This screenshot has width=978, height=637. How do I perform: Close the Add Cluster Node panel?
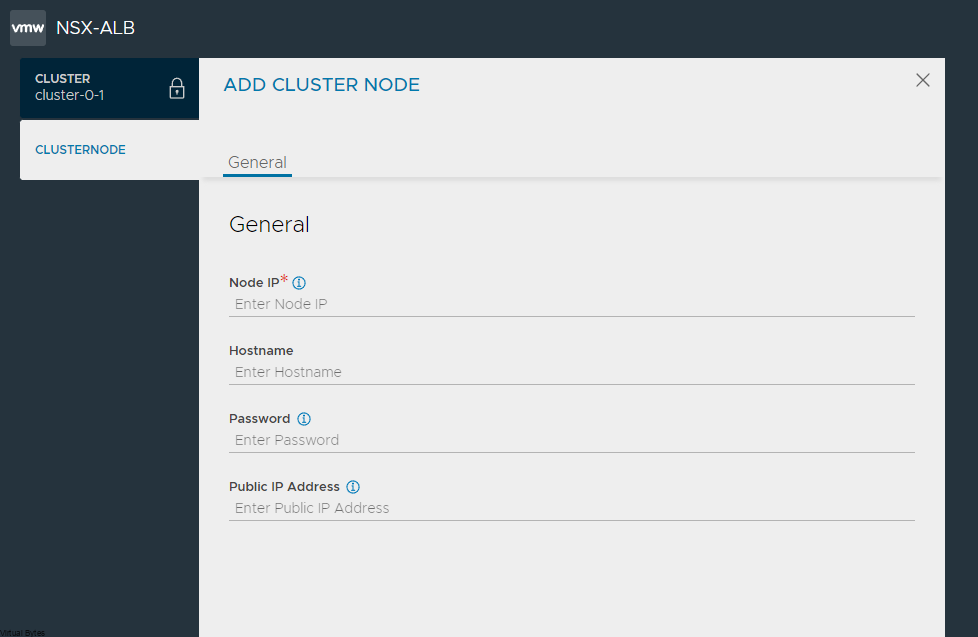point(923,80)
